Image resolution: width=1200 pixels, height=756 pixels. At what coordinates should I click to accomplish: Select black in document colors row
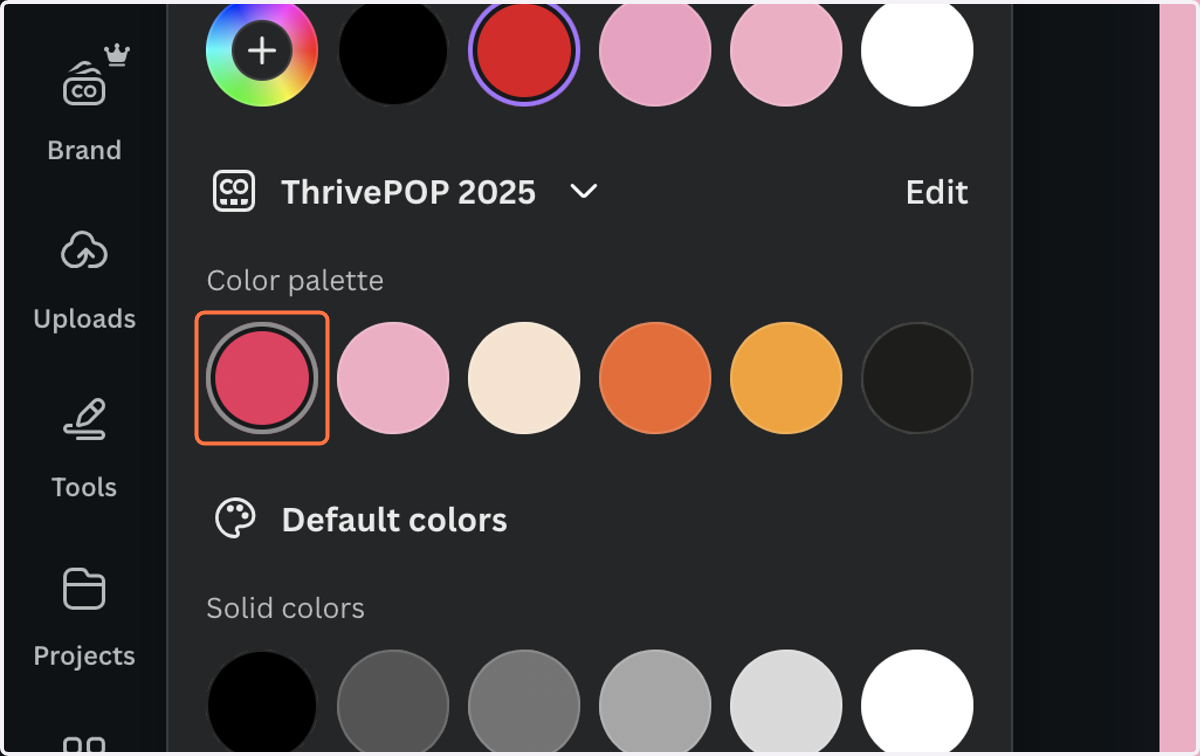coord(393,49)
